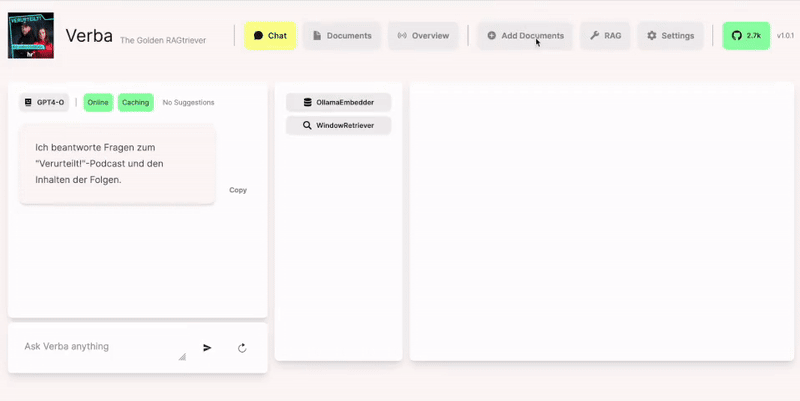The image size is (800, 401).
Task: Click the GPT4-O generator badge
Action: 44,103
